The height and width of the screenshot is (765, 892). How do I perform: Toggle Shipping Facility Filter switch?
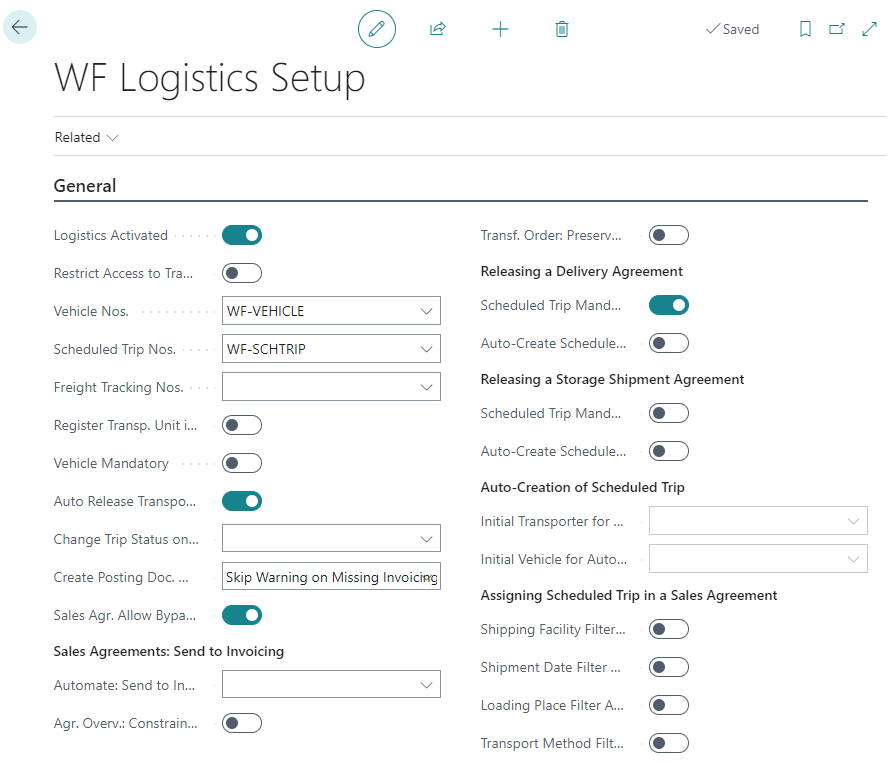(669, 629)
